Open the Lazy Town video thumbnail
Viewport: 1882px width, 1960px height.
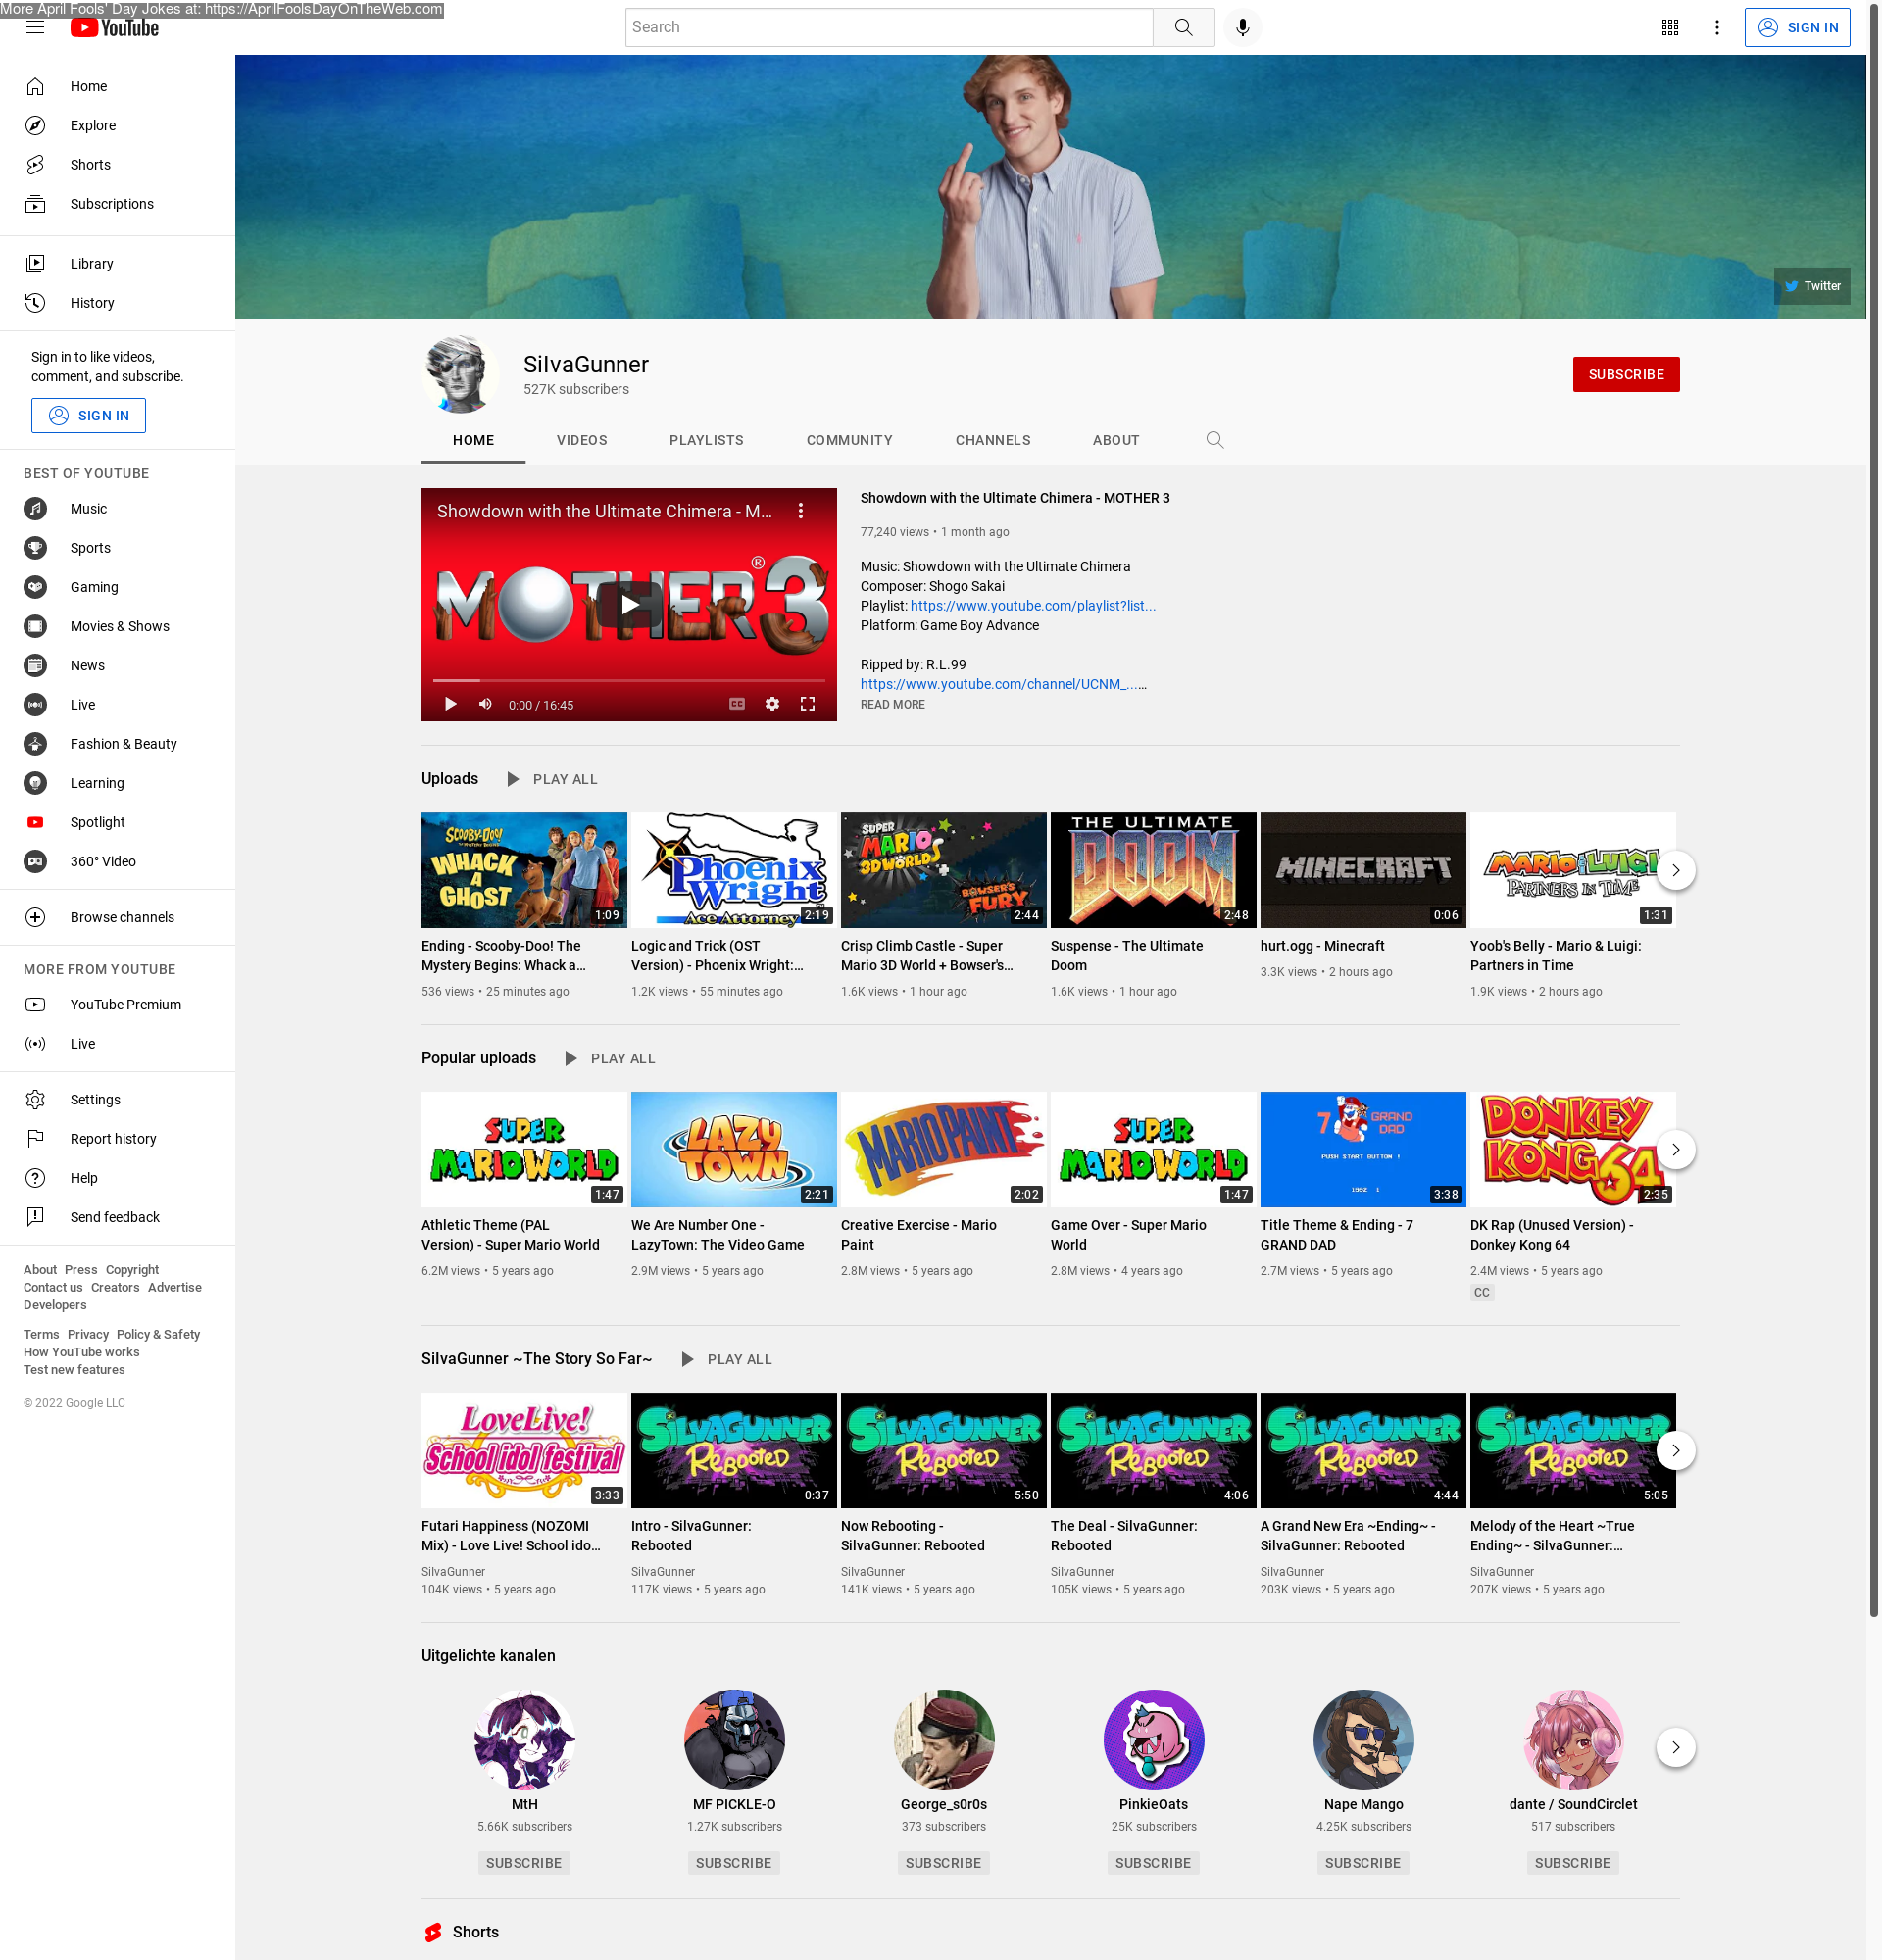click(x=734, y=1150)
